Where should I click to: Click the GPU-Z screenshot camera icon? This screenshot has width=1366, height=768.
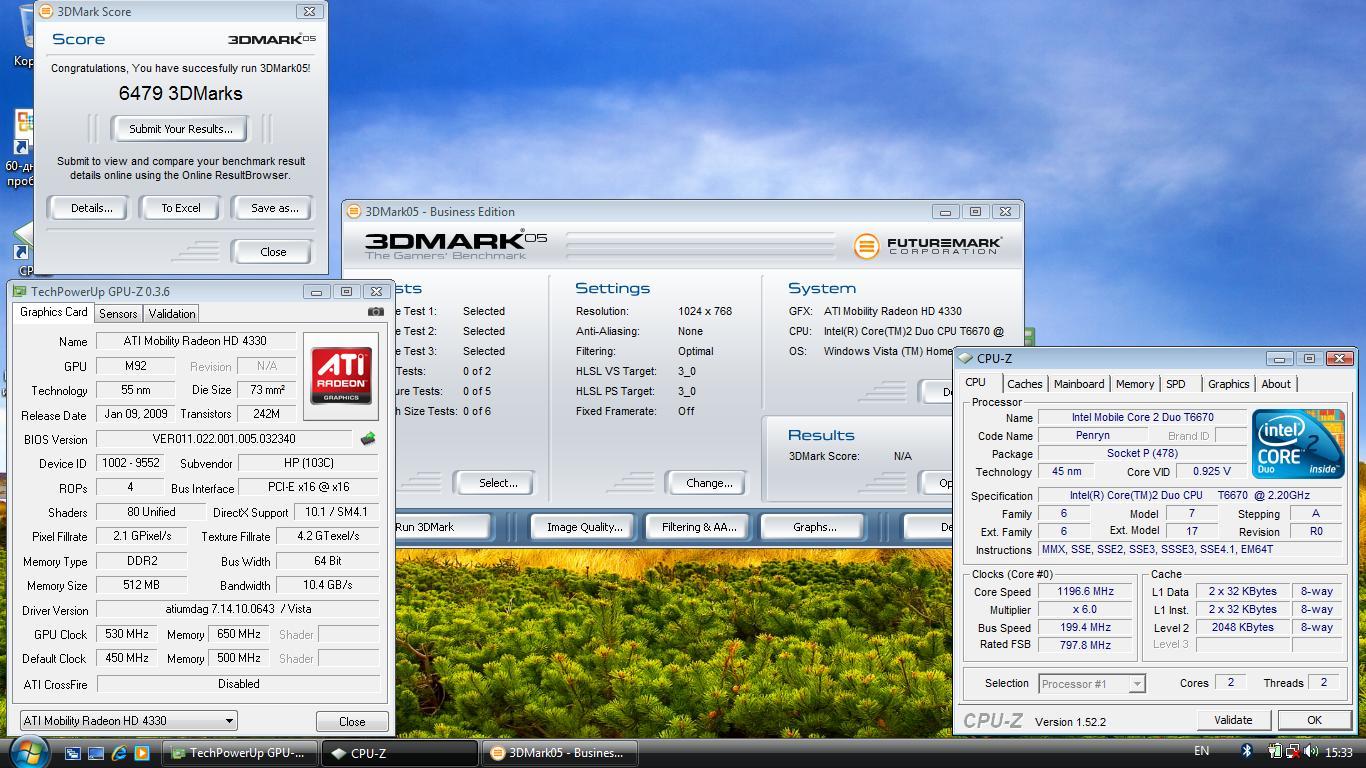pyautogui.click(x=376, y=312)
